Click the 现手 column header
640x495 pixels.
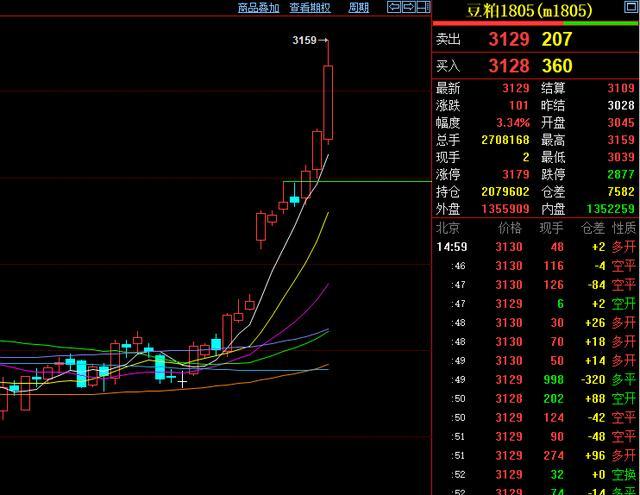pyautogui.click(x=551, y=228)
